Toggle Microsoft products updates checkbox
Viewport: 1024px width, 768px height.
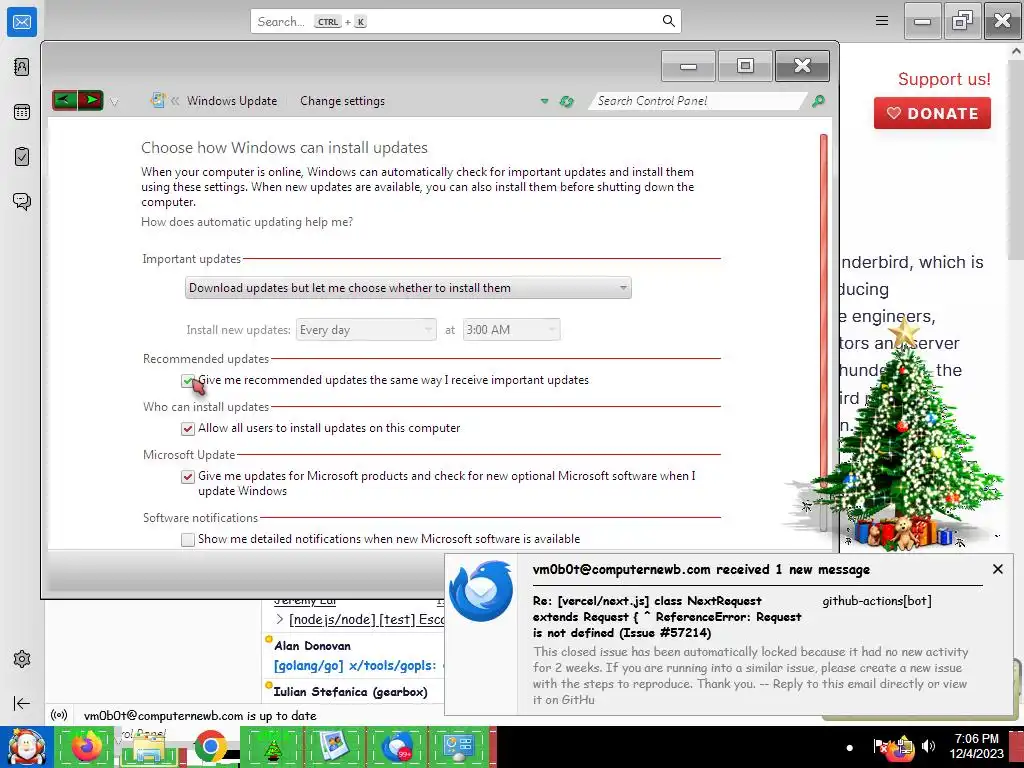coord(187,477)
